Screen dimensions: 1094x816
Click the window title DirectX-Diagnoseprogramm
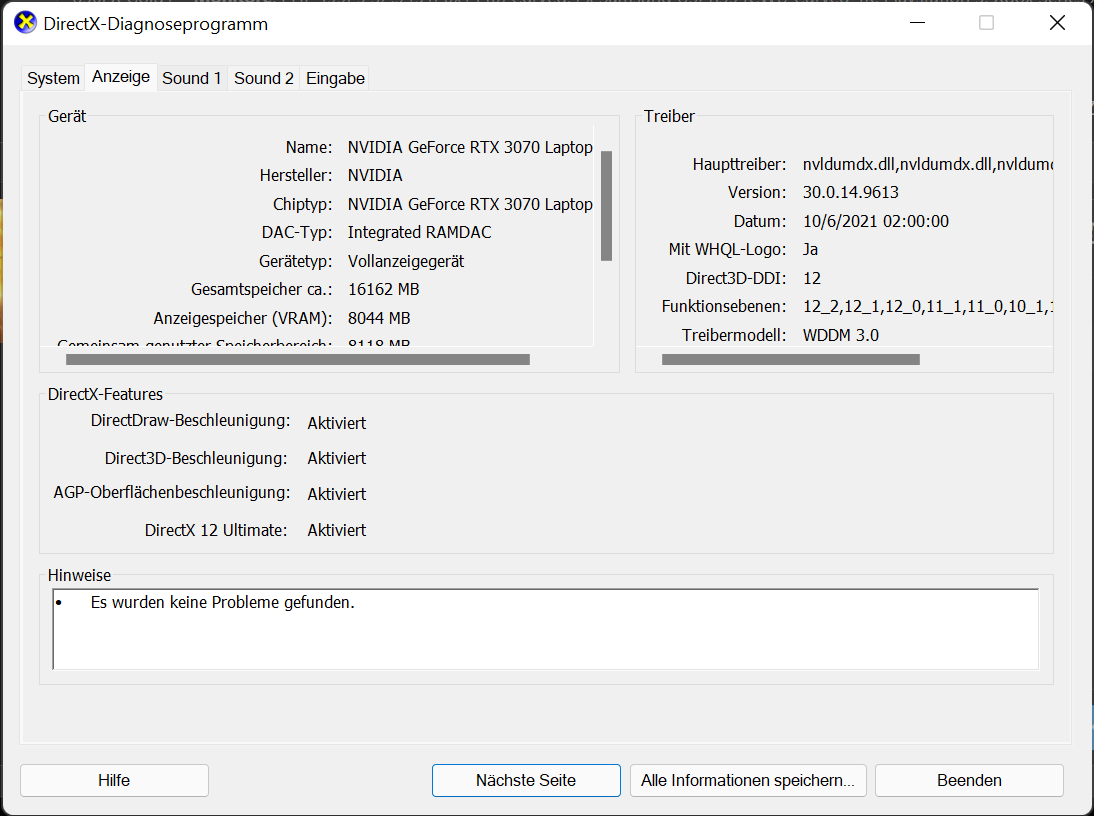[x=156, y=24]
